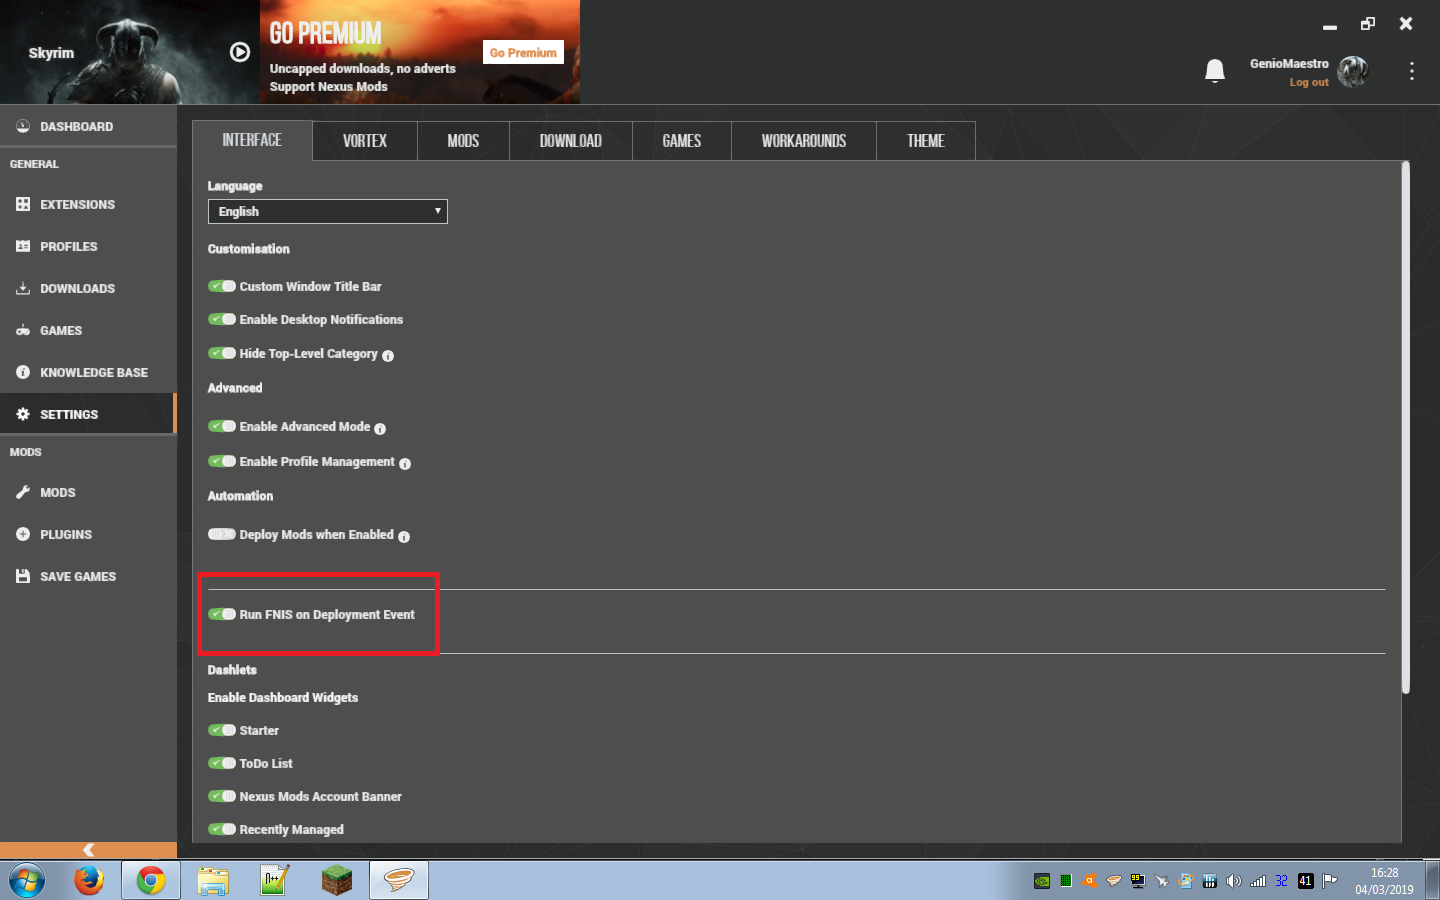Image resolution: width=1440 pixels, height=900 pixels.
Task: Switch to the Interface tab
Action: coord(252,140)
